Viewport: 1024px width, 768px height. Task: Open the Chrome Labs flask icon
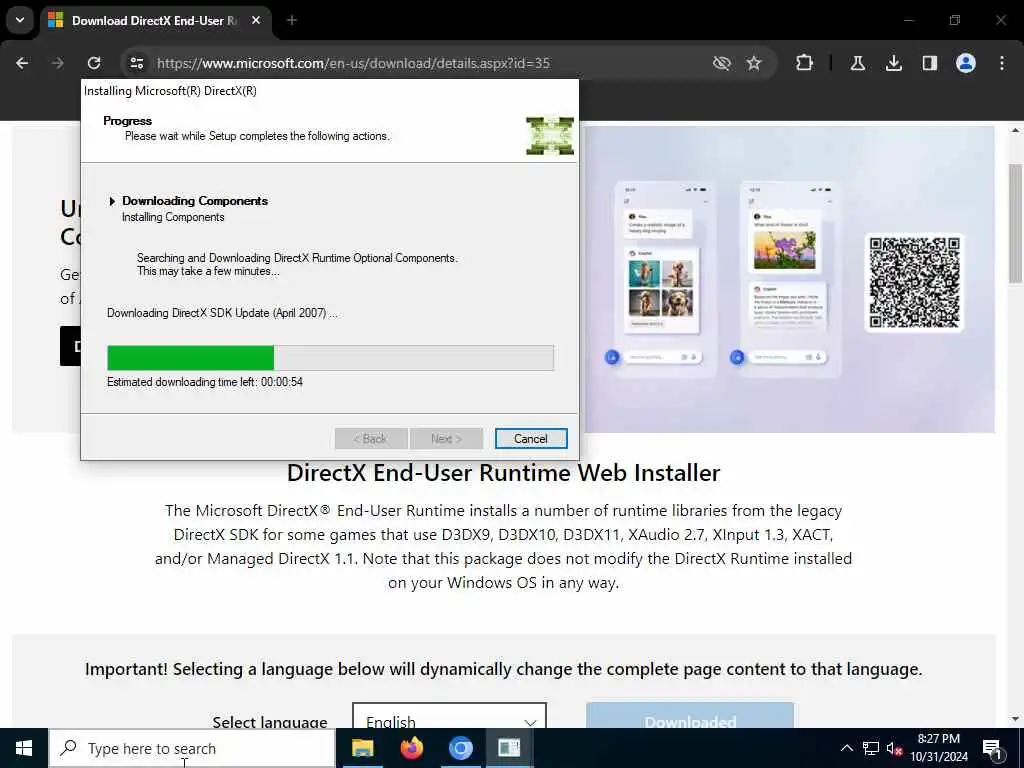pos(858,63)
